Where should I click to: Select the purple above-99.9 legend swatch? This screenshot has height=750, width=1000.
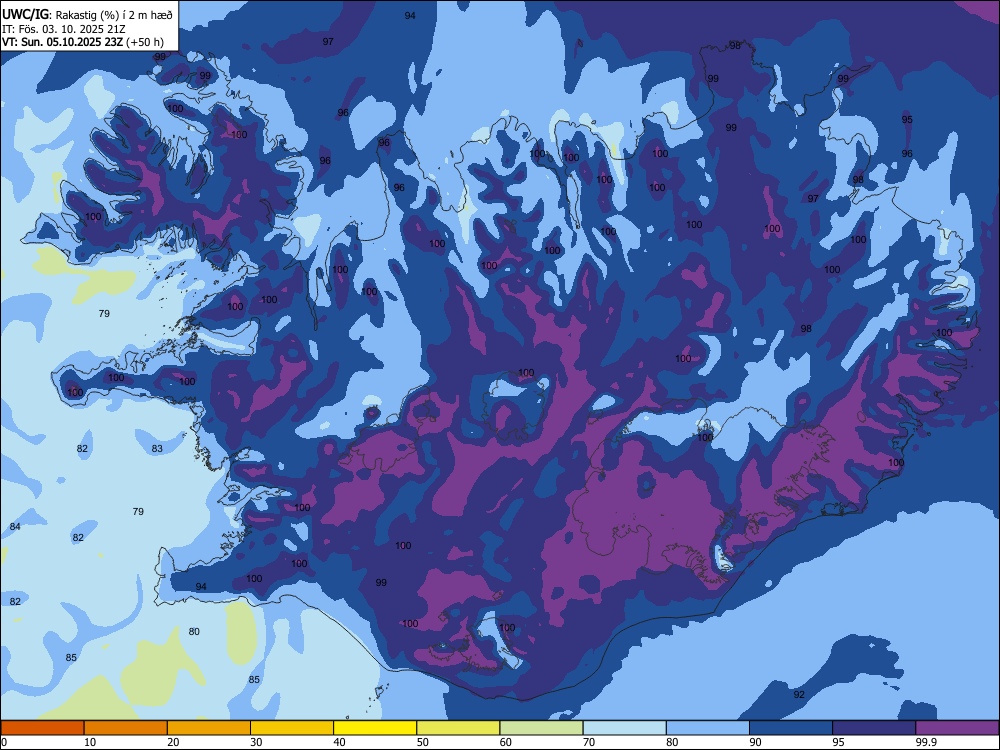tap(957, 728)
